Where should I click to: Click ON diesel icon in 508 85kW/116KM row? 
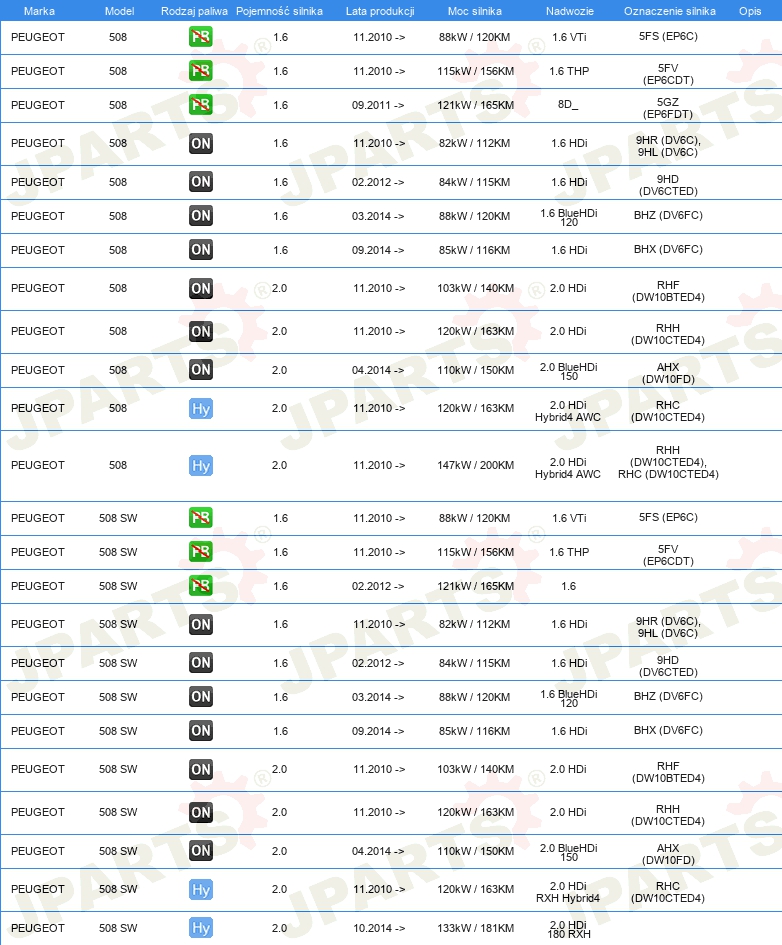pyautogui.click(x=201, y=250)
